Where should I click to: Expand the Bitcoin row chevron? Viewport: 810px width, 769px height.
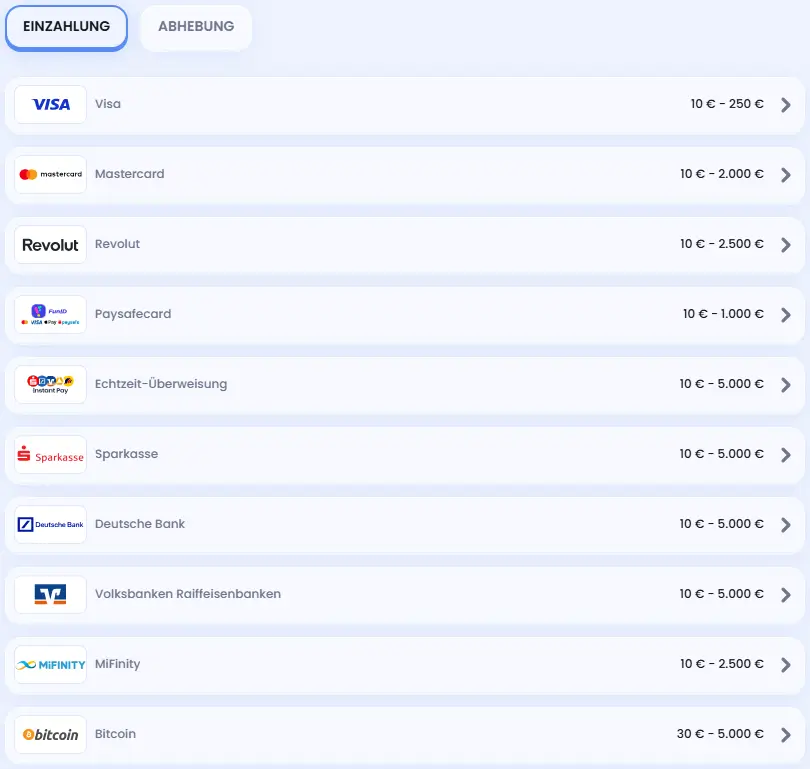786,735
